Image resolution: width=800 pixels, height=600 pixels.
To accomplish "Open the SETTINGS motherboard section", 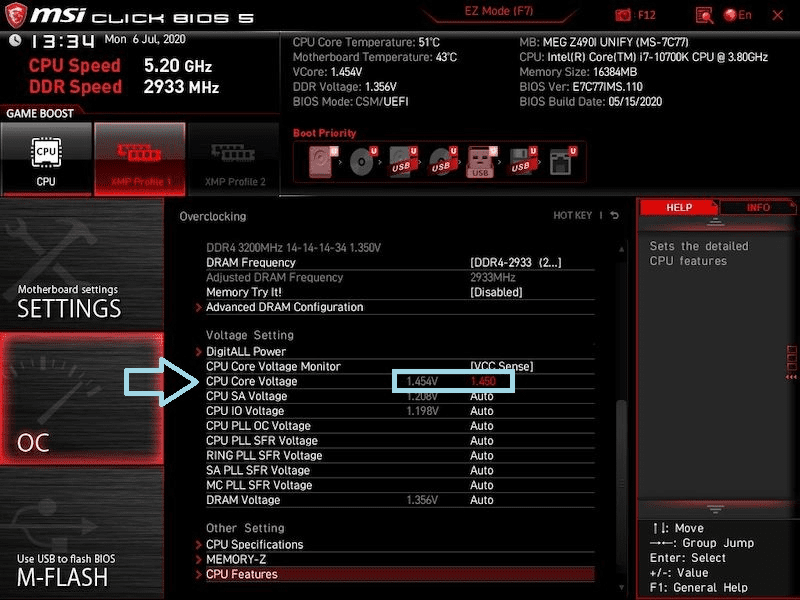I will [82, 264].
